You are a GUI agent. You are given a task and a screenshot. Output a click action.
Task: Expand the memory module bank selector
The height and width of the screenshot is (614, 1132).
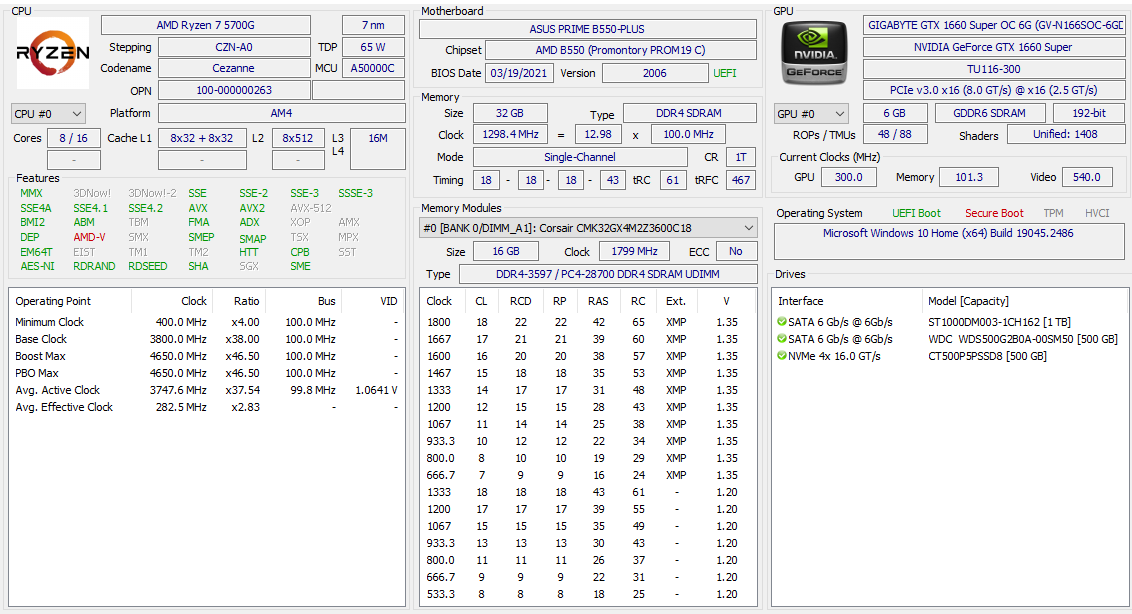[x=588, y=228]
